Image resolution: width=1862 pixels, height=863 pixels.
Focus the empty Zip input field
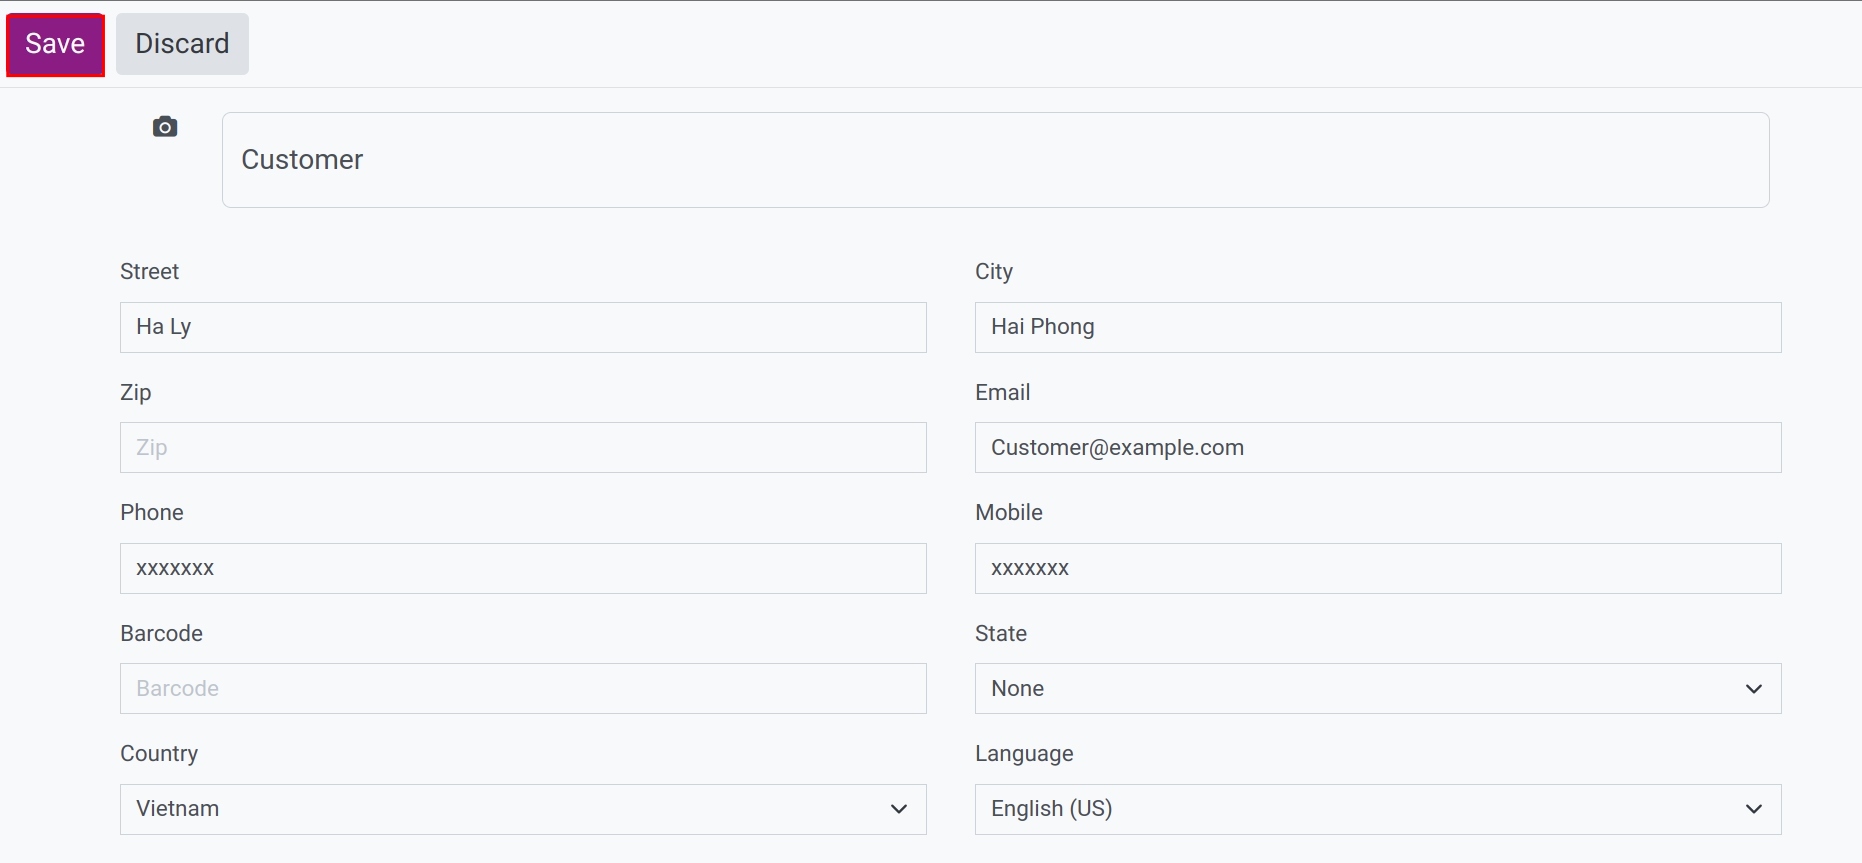(523, 448)
